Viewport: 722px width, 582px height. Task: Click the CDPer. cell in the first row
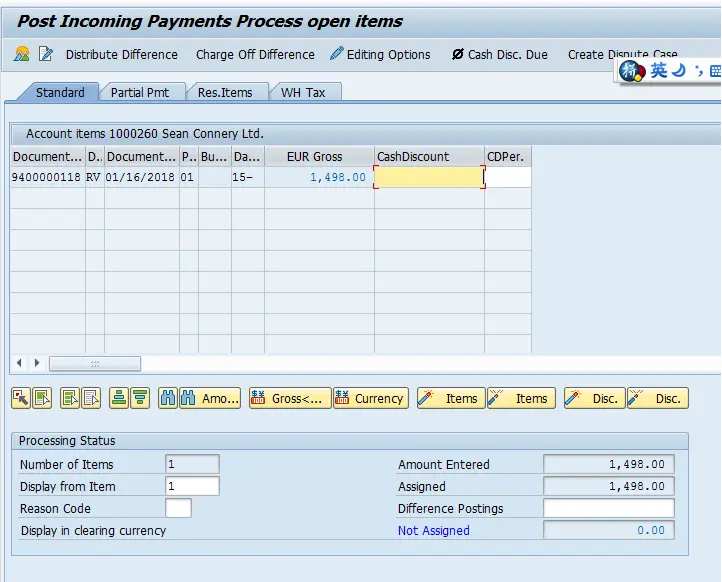[x=508, y=177]
